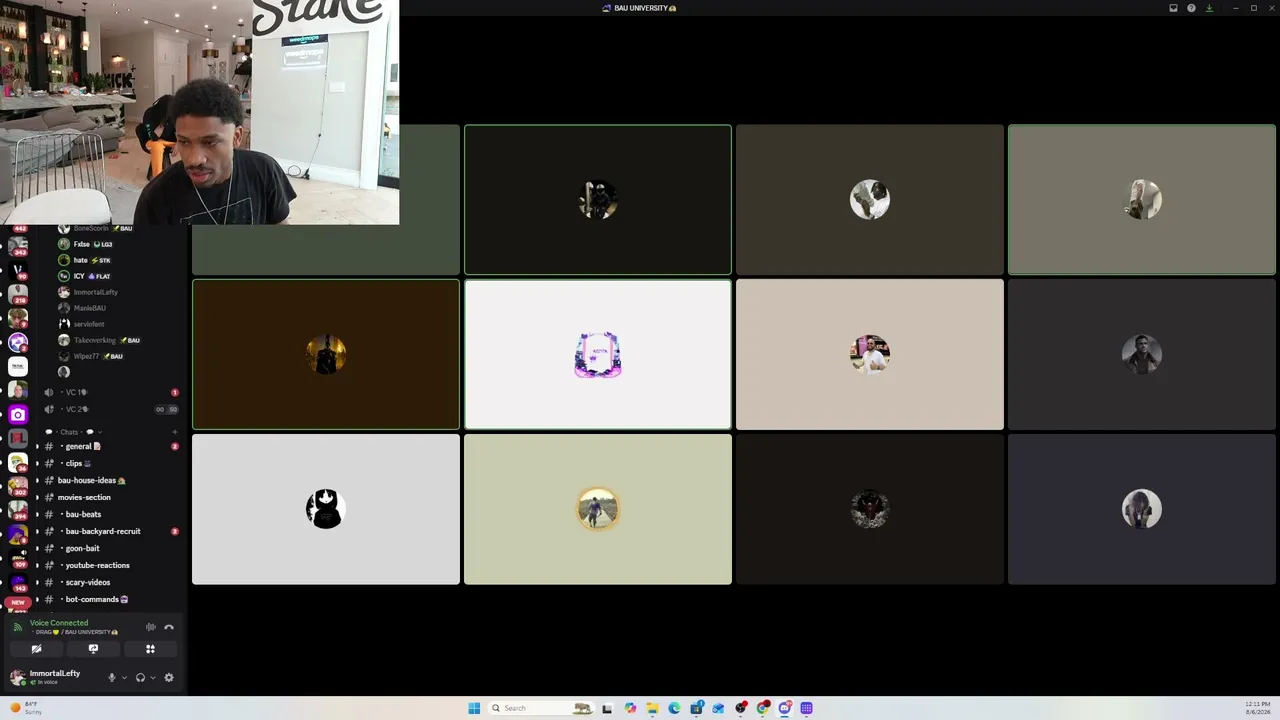Mute the microphone
Viewport: 1280px width, 720px height.
click(x=111, y=677)
